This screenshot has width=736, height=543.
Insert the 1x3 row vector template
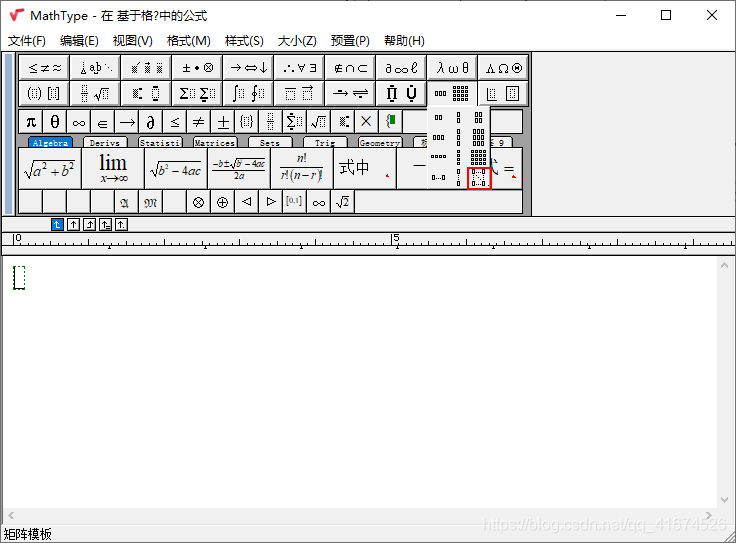438,138
